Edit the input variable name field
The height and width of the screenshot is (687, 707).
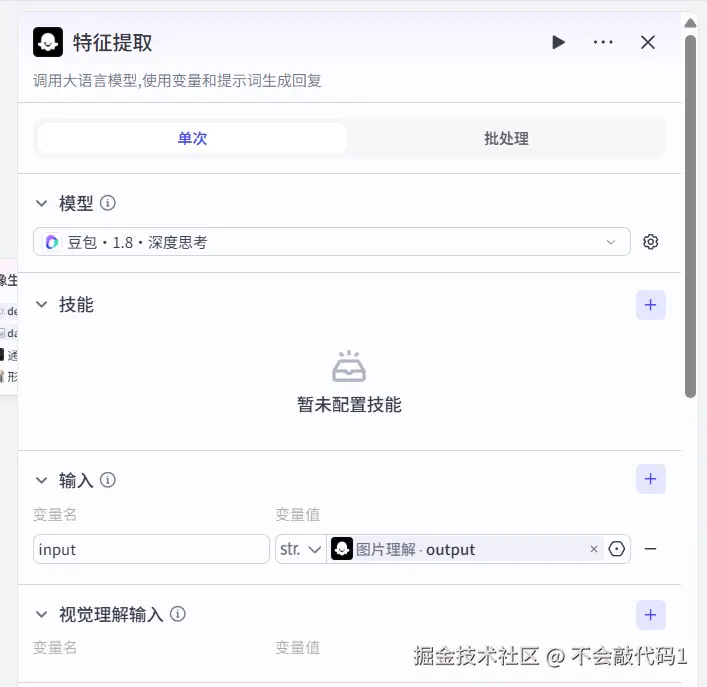click(x=151, y=549)
